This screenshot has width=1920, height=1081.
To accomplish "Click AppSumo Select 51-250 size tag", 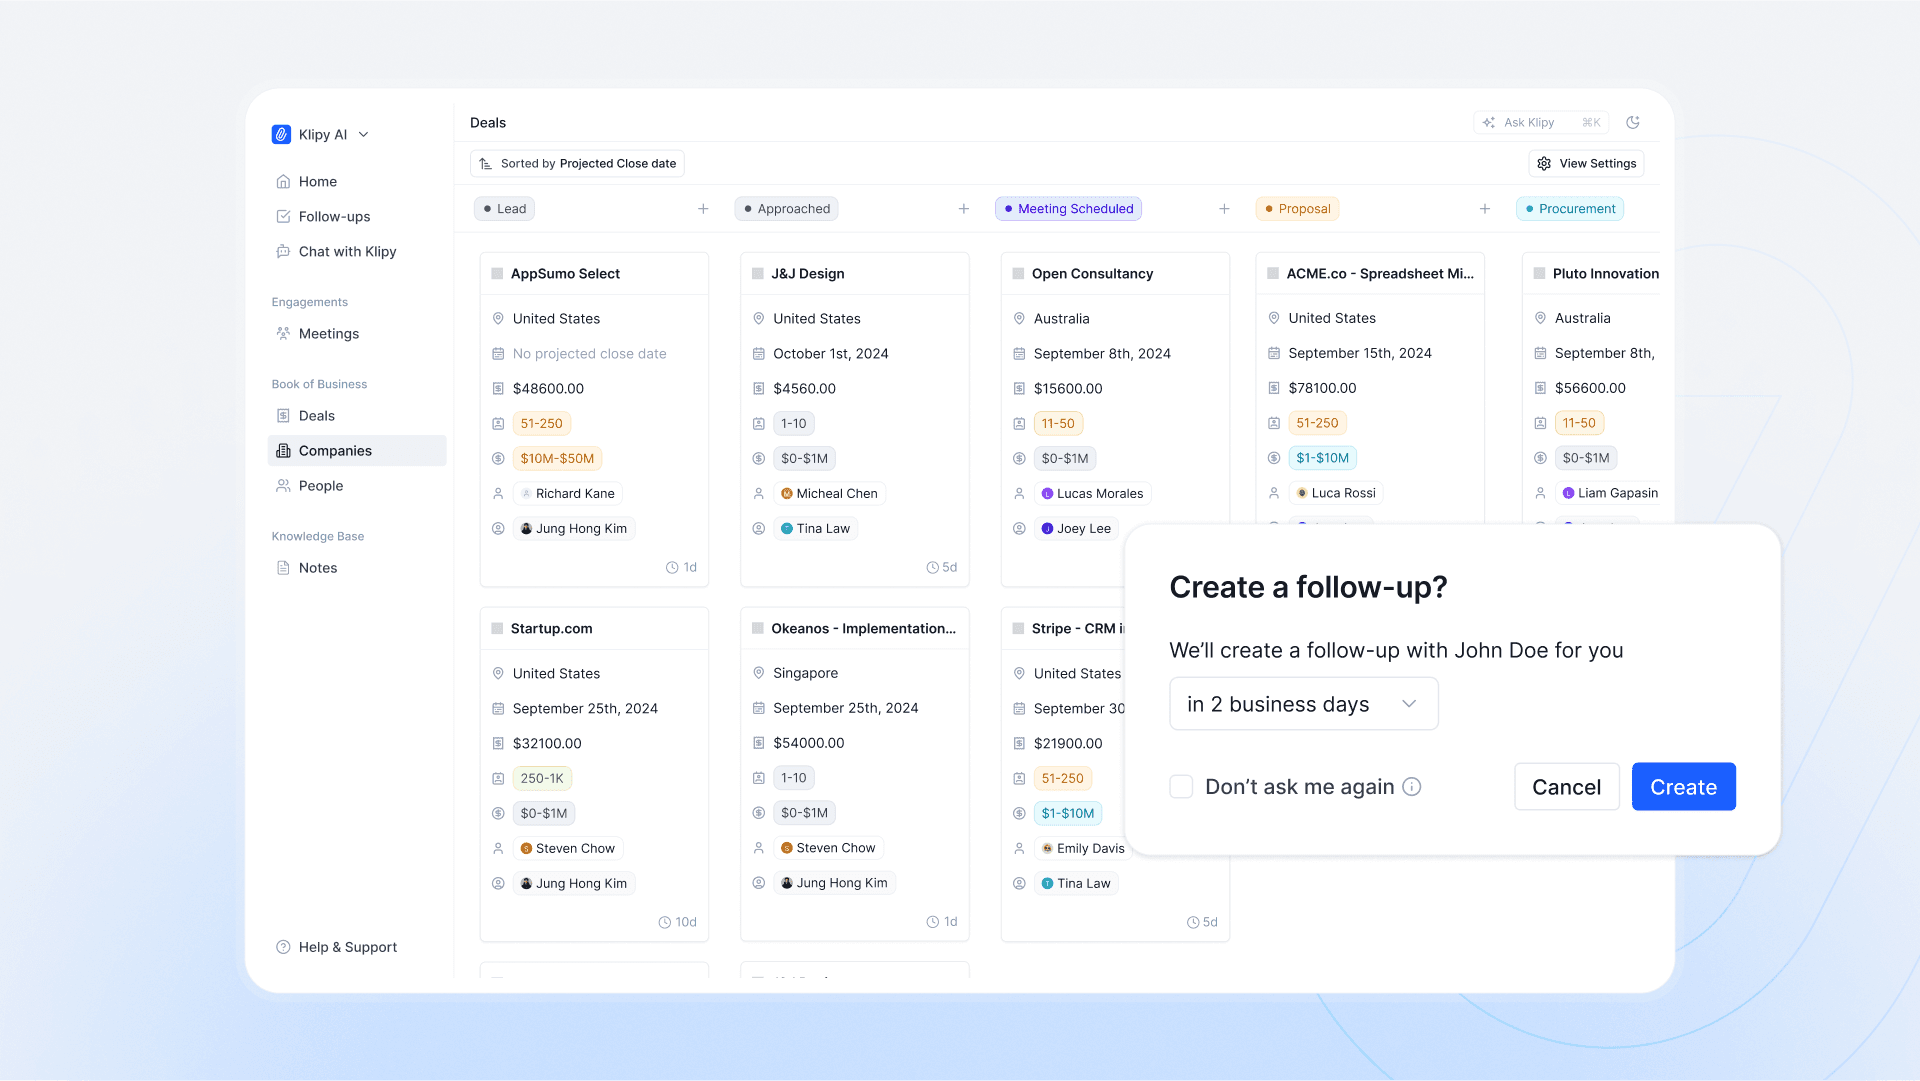I will (541, 424).
